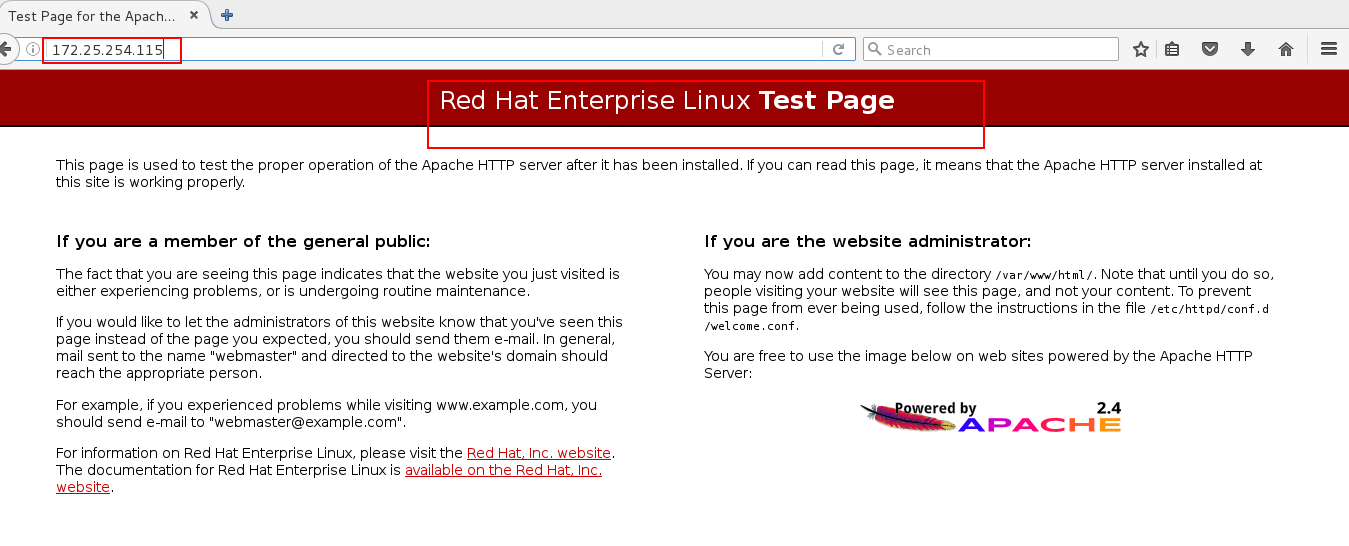Open a new tab with the plus icon
This screenshot has width=1349, height=546.
[x=227, y=15]
